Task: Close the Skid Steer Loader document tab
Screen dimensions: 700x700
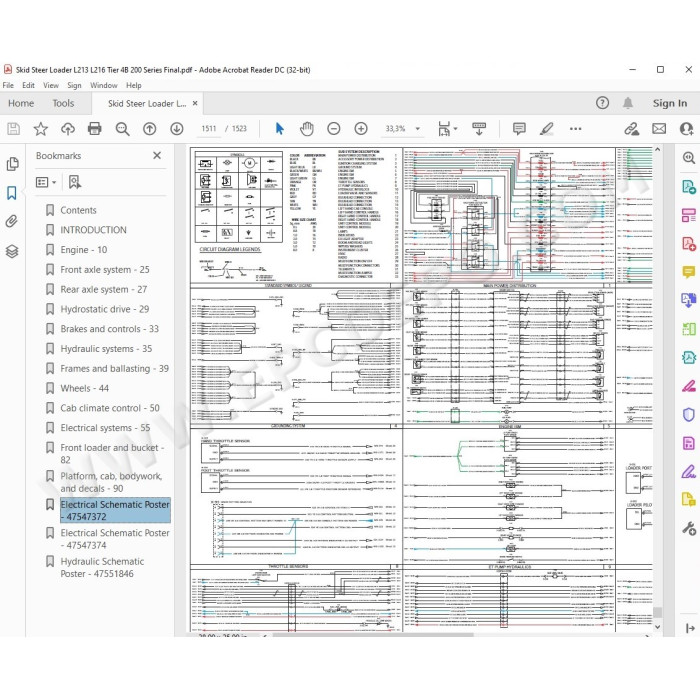Action: point(195,103)
